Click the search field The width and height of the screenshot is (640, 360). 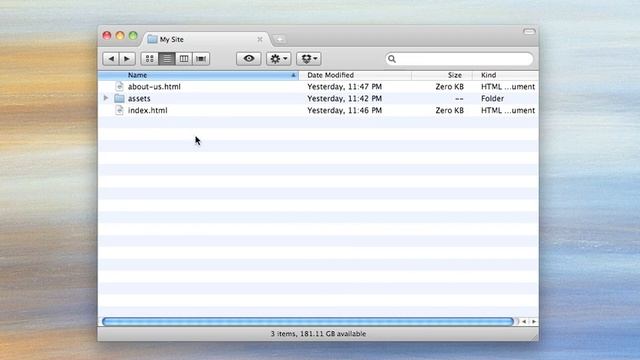pyautogui.click(x=459, y=59)
